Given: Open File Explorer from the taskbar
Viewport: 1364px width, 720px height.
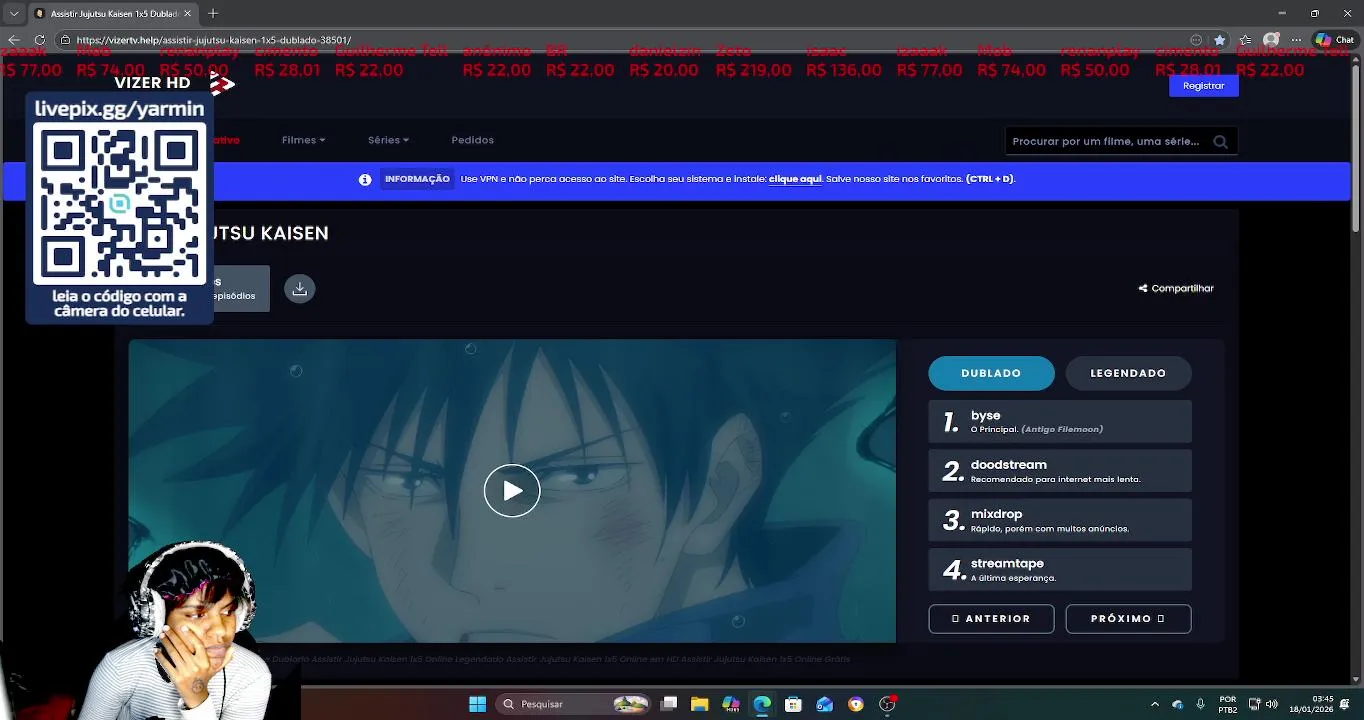Looking at the screenshot, I should point(699,704).
